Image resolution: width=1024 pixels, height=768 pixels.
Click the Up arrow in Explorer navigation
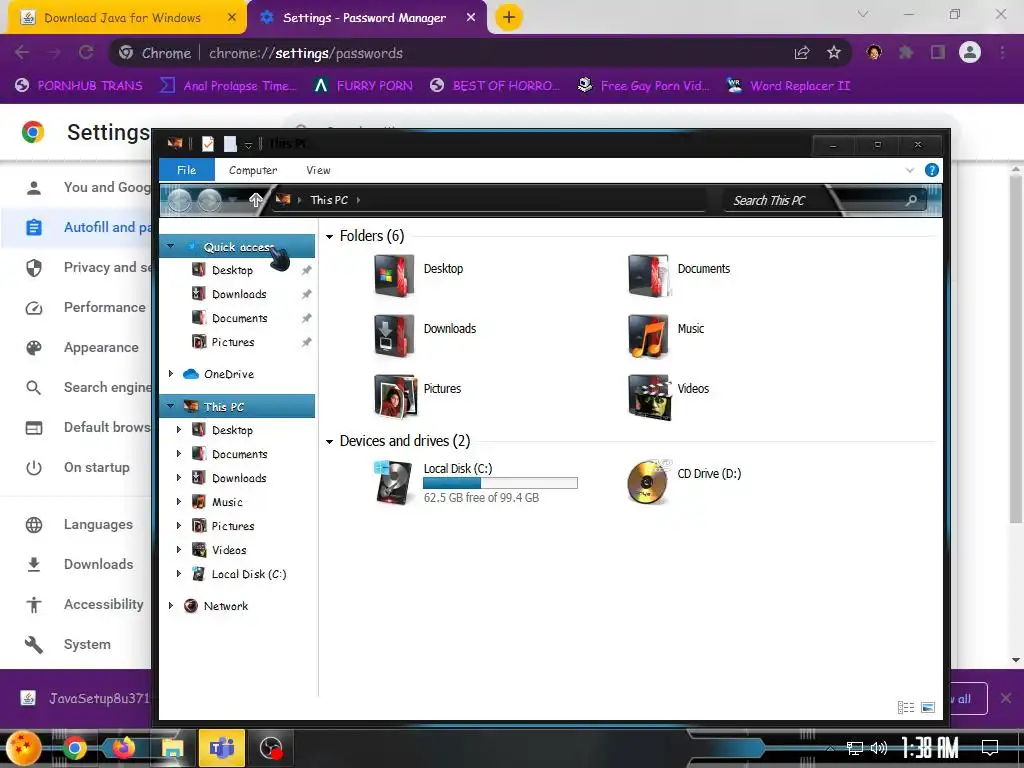coord(255,200)
